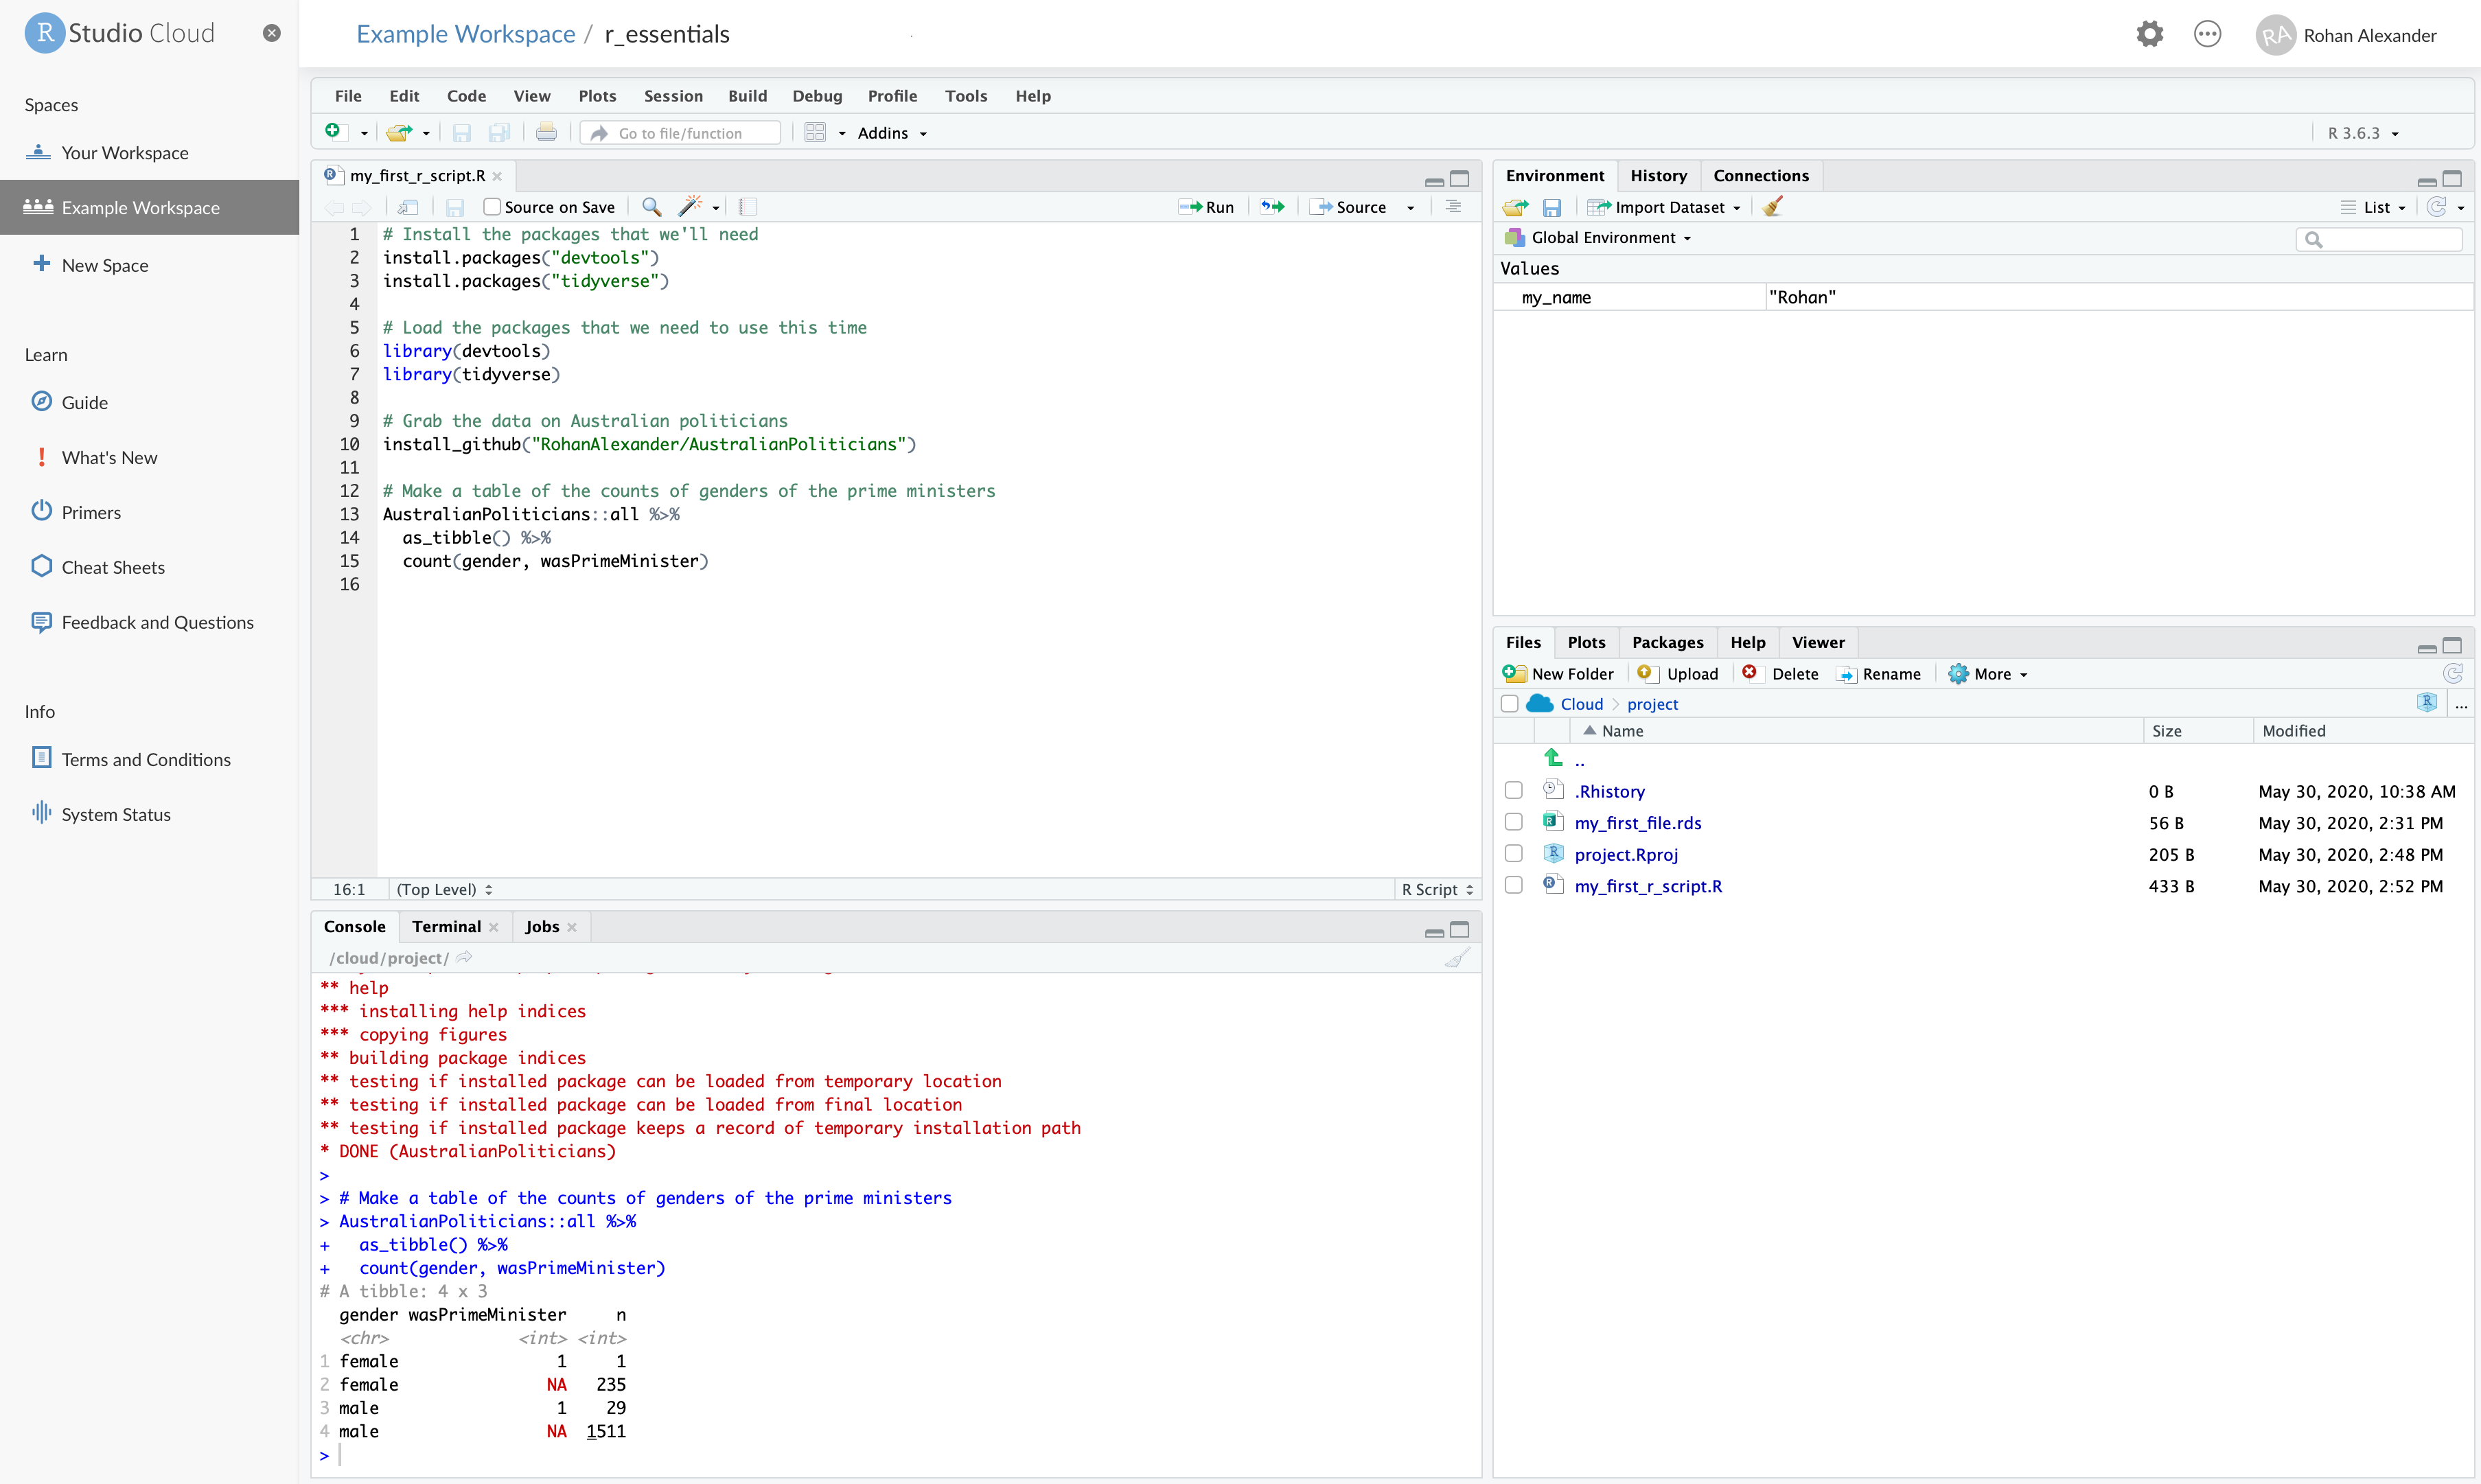
Task: Check the my_first_file.rds checkbox
Action: [x=1513, y=822]
